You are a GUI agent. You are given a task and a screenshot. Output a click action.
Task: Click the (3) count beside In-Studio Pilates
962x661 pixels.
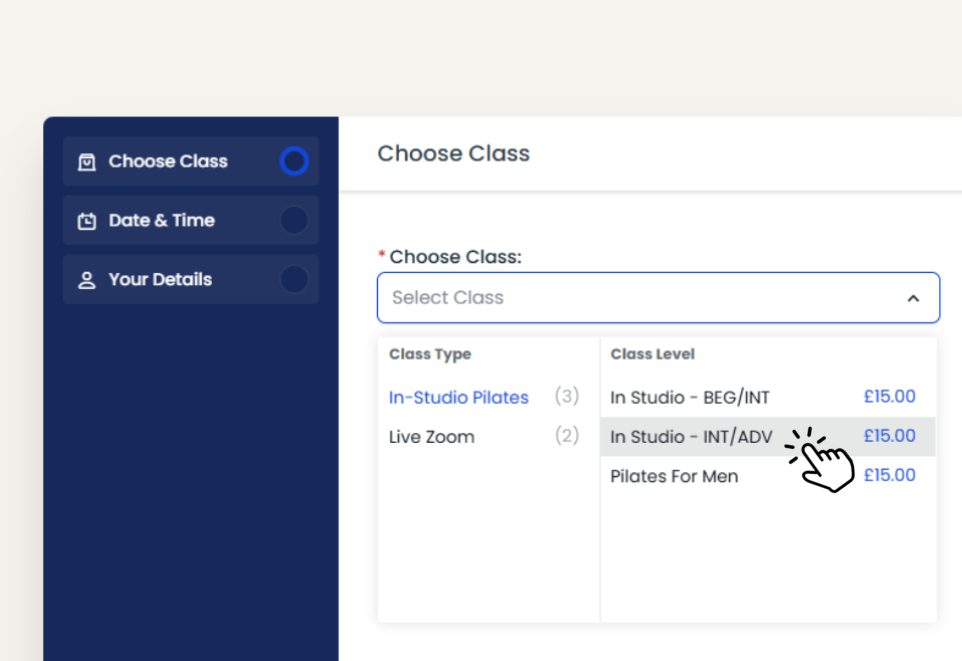[567, 397]
